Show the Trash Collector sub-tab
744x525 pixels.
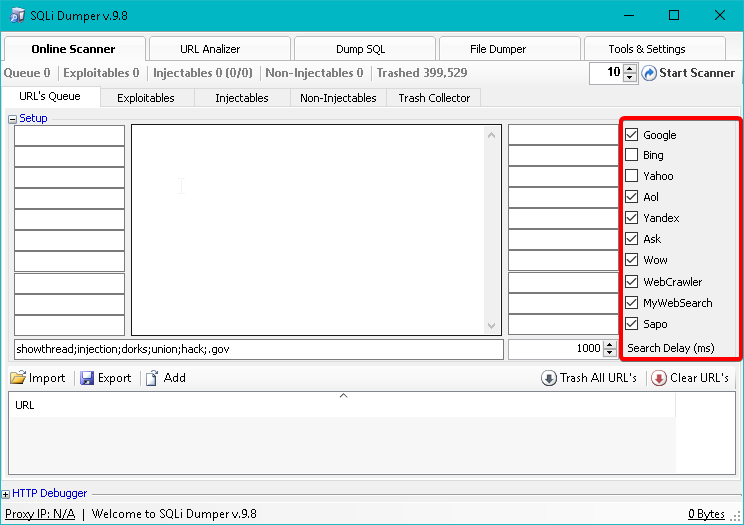[434, 98]
